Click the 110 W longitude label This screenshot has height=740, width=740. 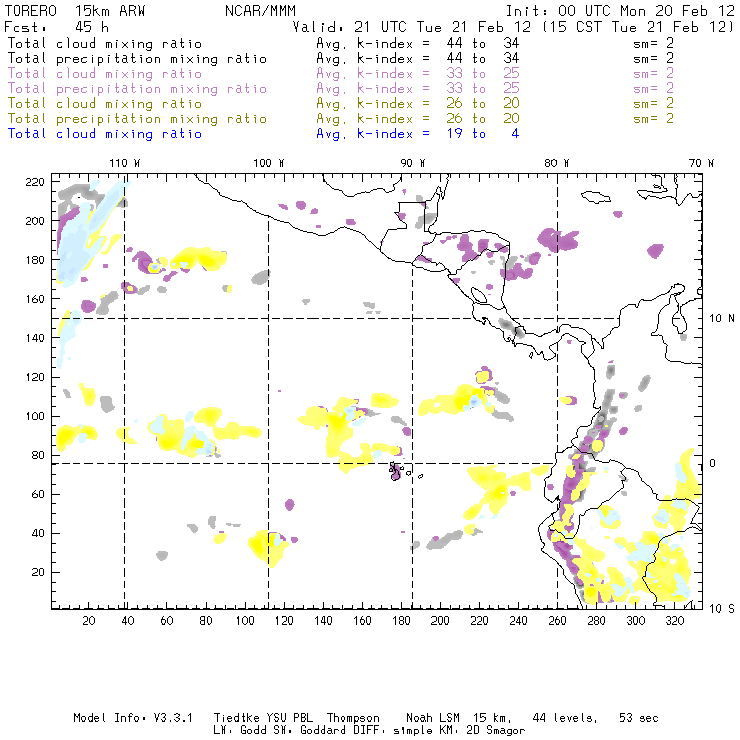click(124, 163)
